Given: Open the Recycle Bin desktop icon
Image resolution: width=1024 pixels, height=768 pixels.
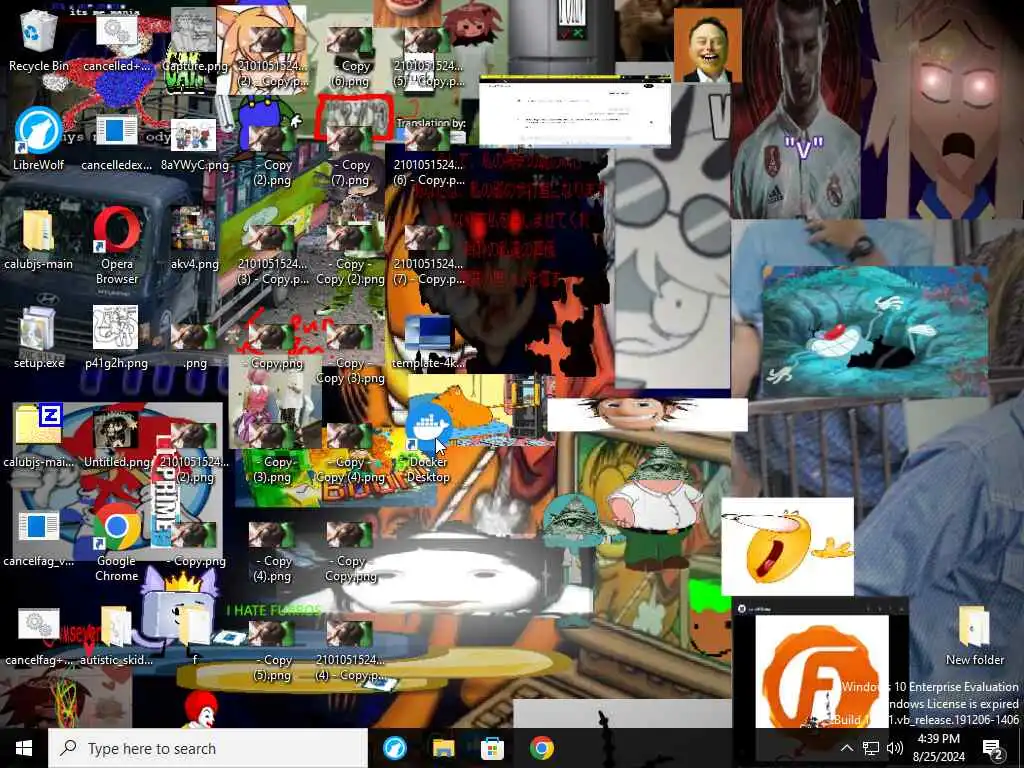Looking at the screenshot, I should (39, 41).
